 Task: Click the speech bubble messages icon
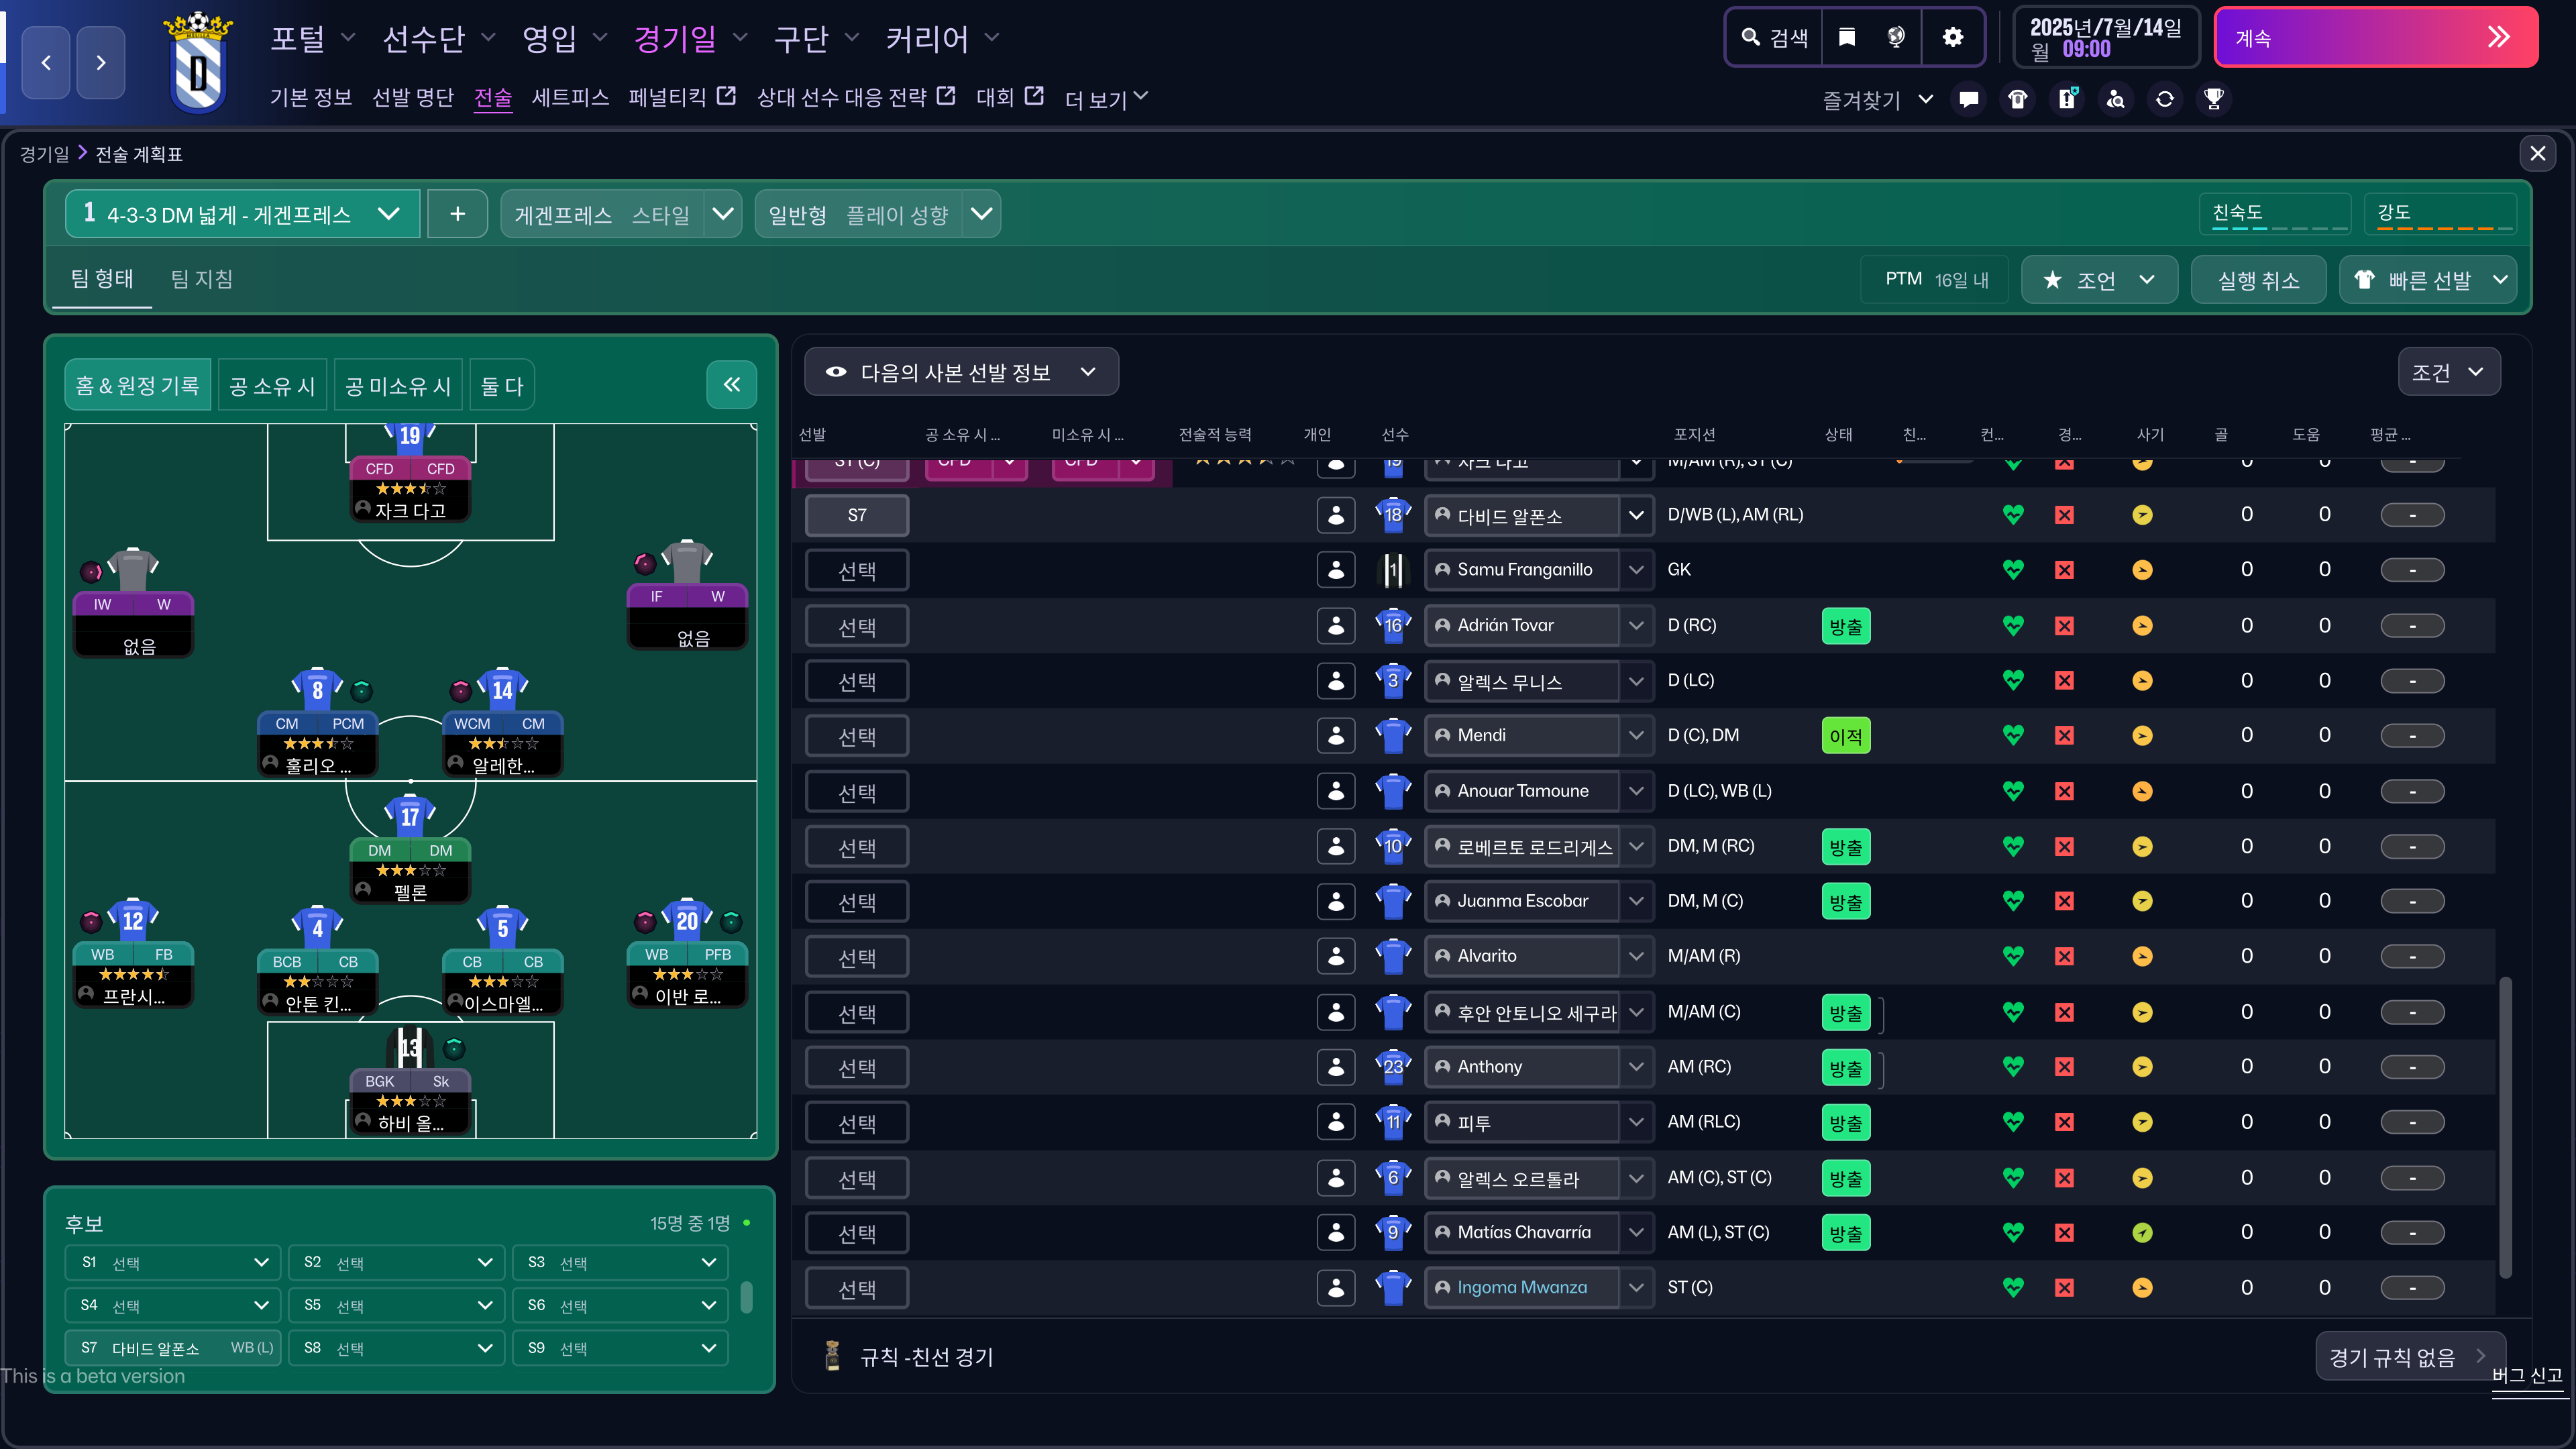pyautogui.click(x=1968, y=99)
